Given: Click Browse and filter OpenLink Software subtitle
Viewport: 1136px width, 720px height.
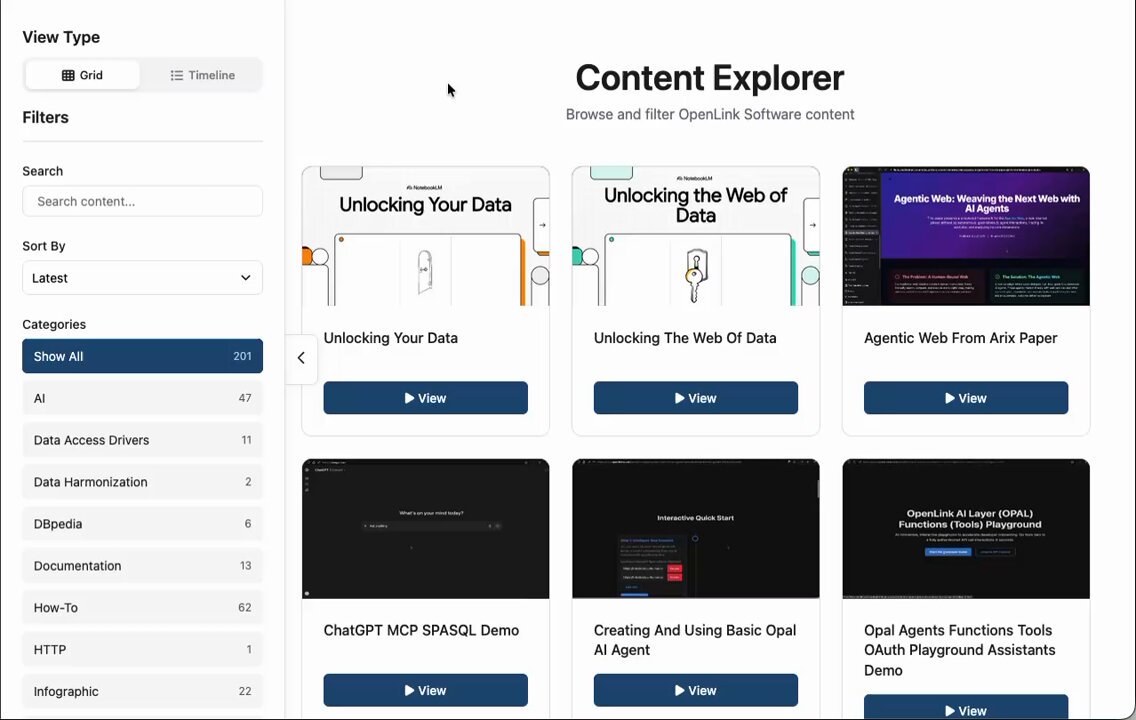Looking at the screenshot, I should tap(710, 114).
